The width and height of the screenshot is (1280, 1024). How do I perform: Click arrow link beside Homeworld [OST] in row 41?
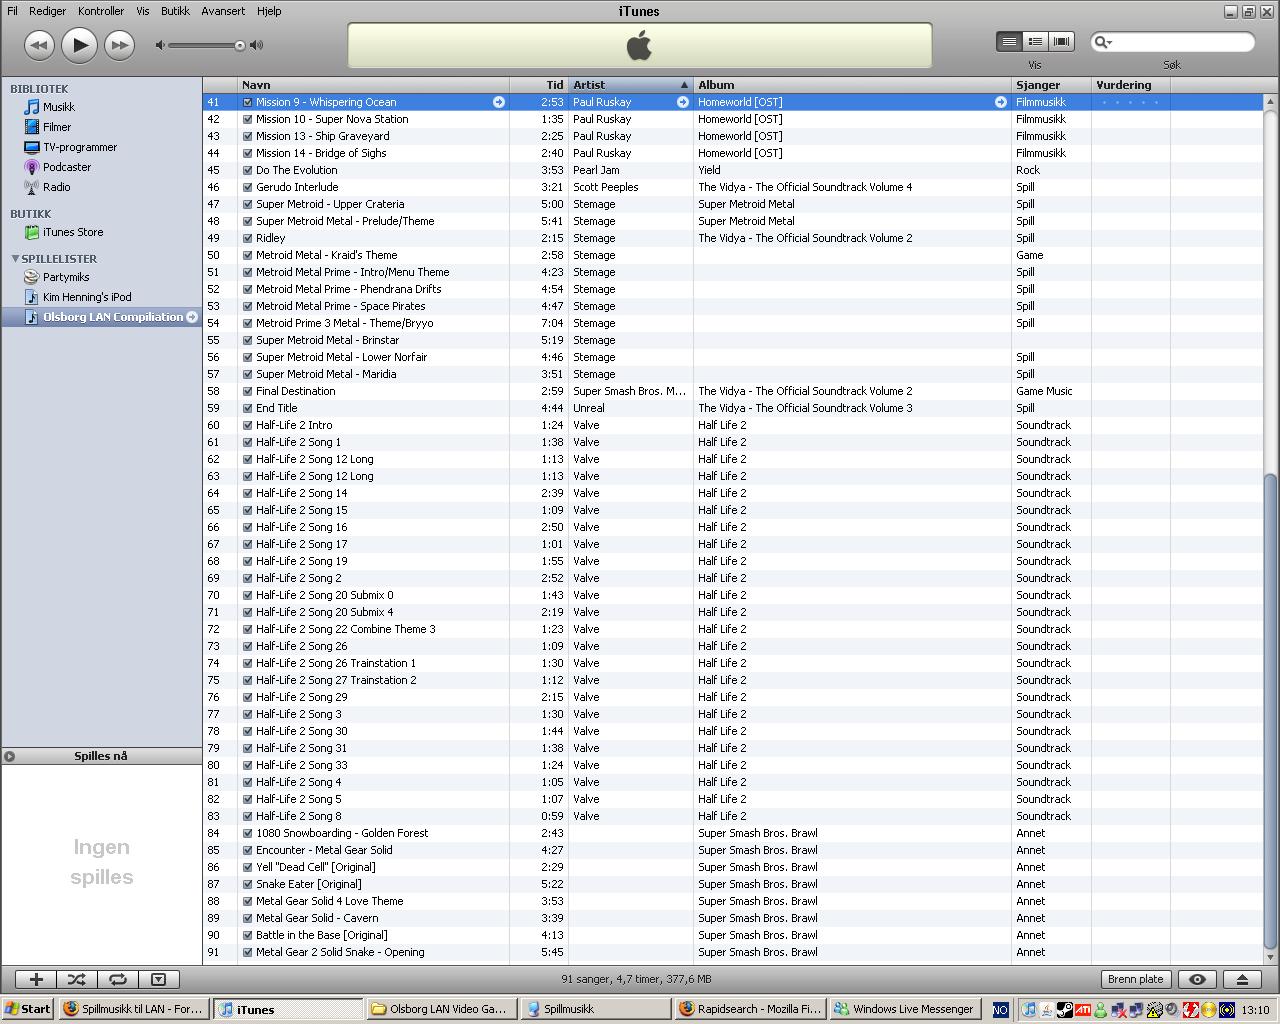tap(1000, 102)
